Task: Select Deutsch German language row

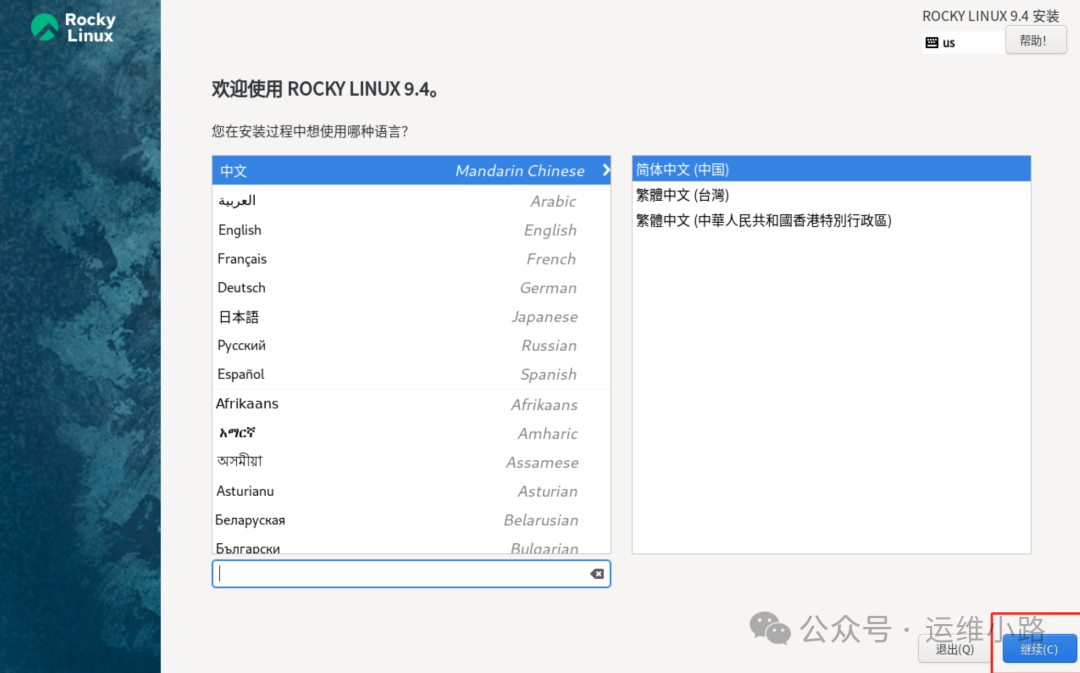Action: (x=411, y=288)
